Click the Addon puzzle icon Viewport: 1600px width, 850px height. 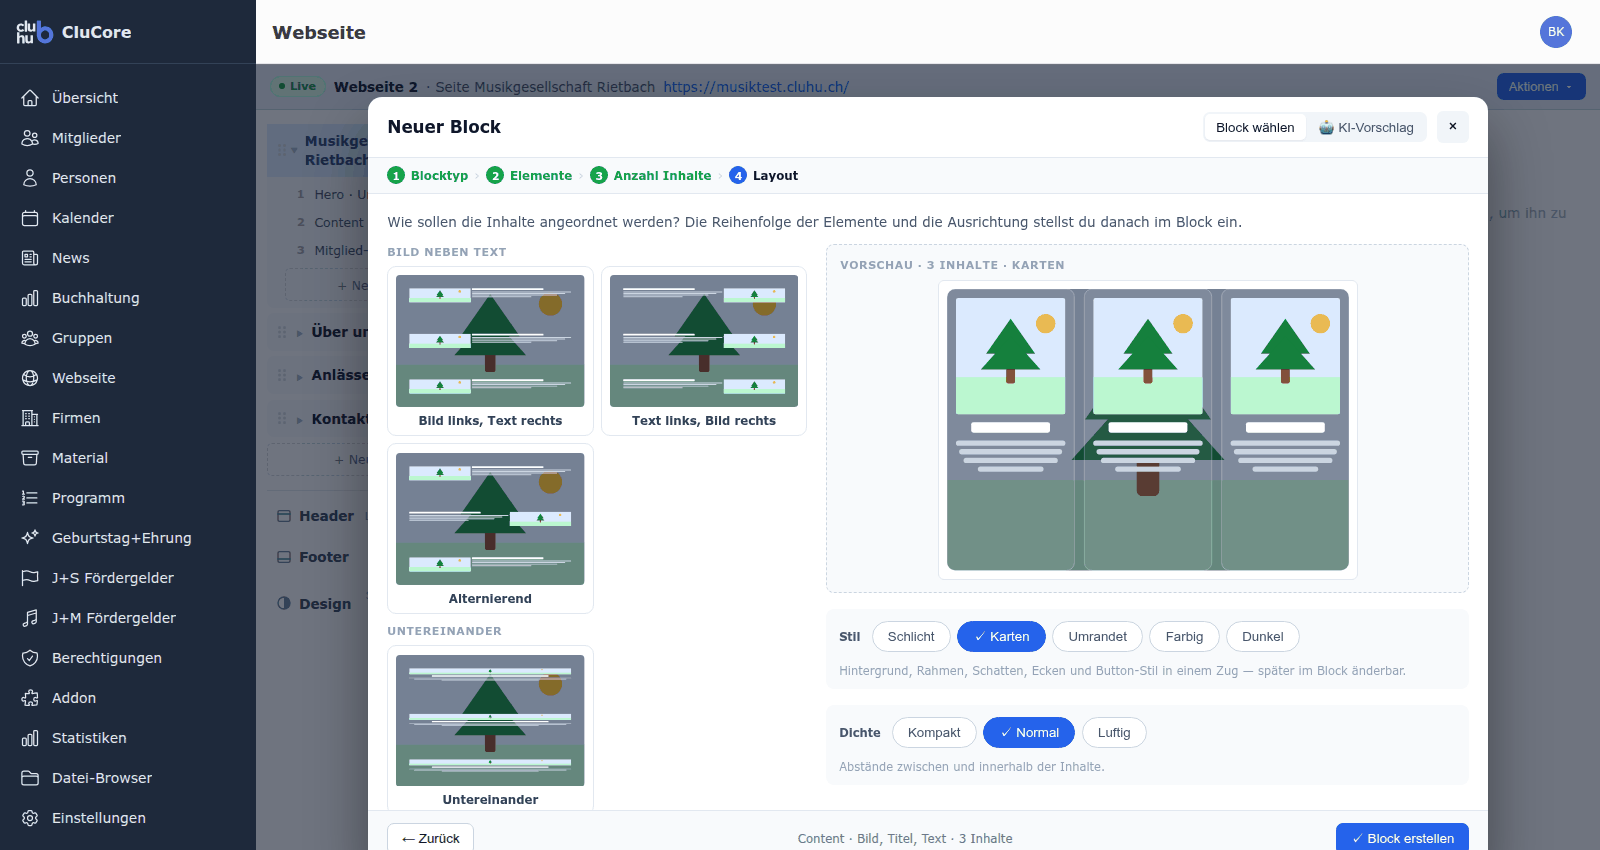point(30,698)
